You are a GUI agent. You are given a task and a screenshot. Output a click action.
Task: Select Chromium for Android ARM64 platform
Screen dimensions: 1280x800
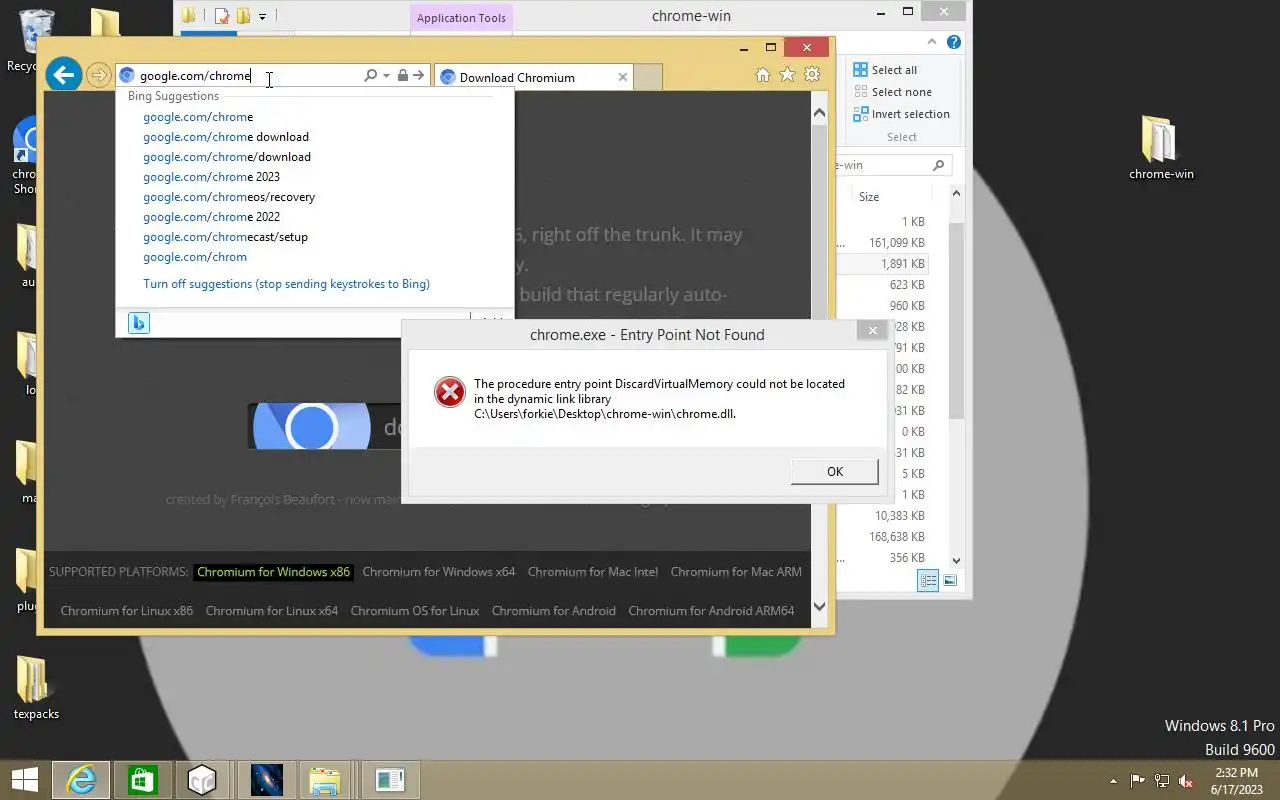click(x=711, y=611)
